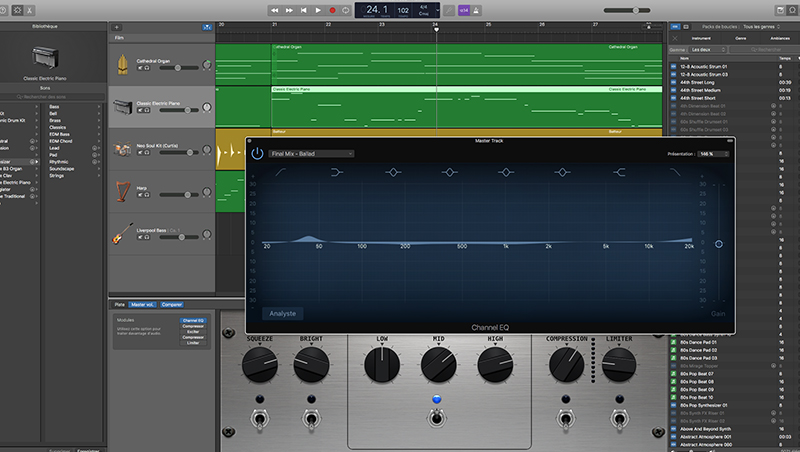This screenshot has width=800, height=452.
Task: Open the display mode dropdown in the LCD
Action: (x=437, y=10)
